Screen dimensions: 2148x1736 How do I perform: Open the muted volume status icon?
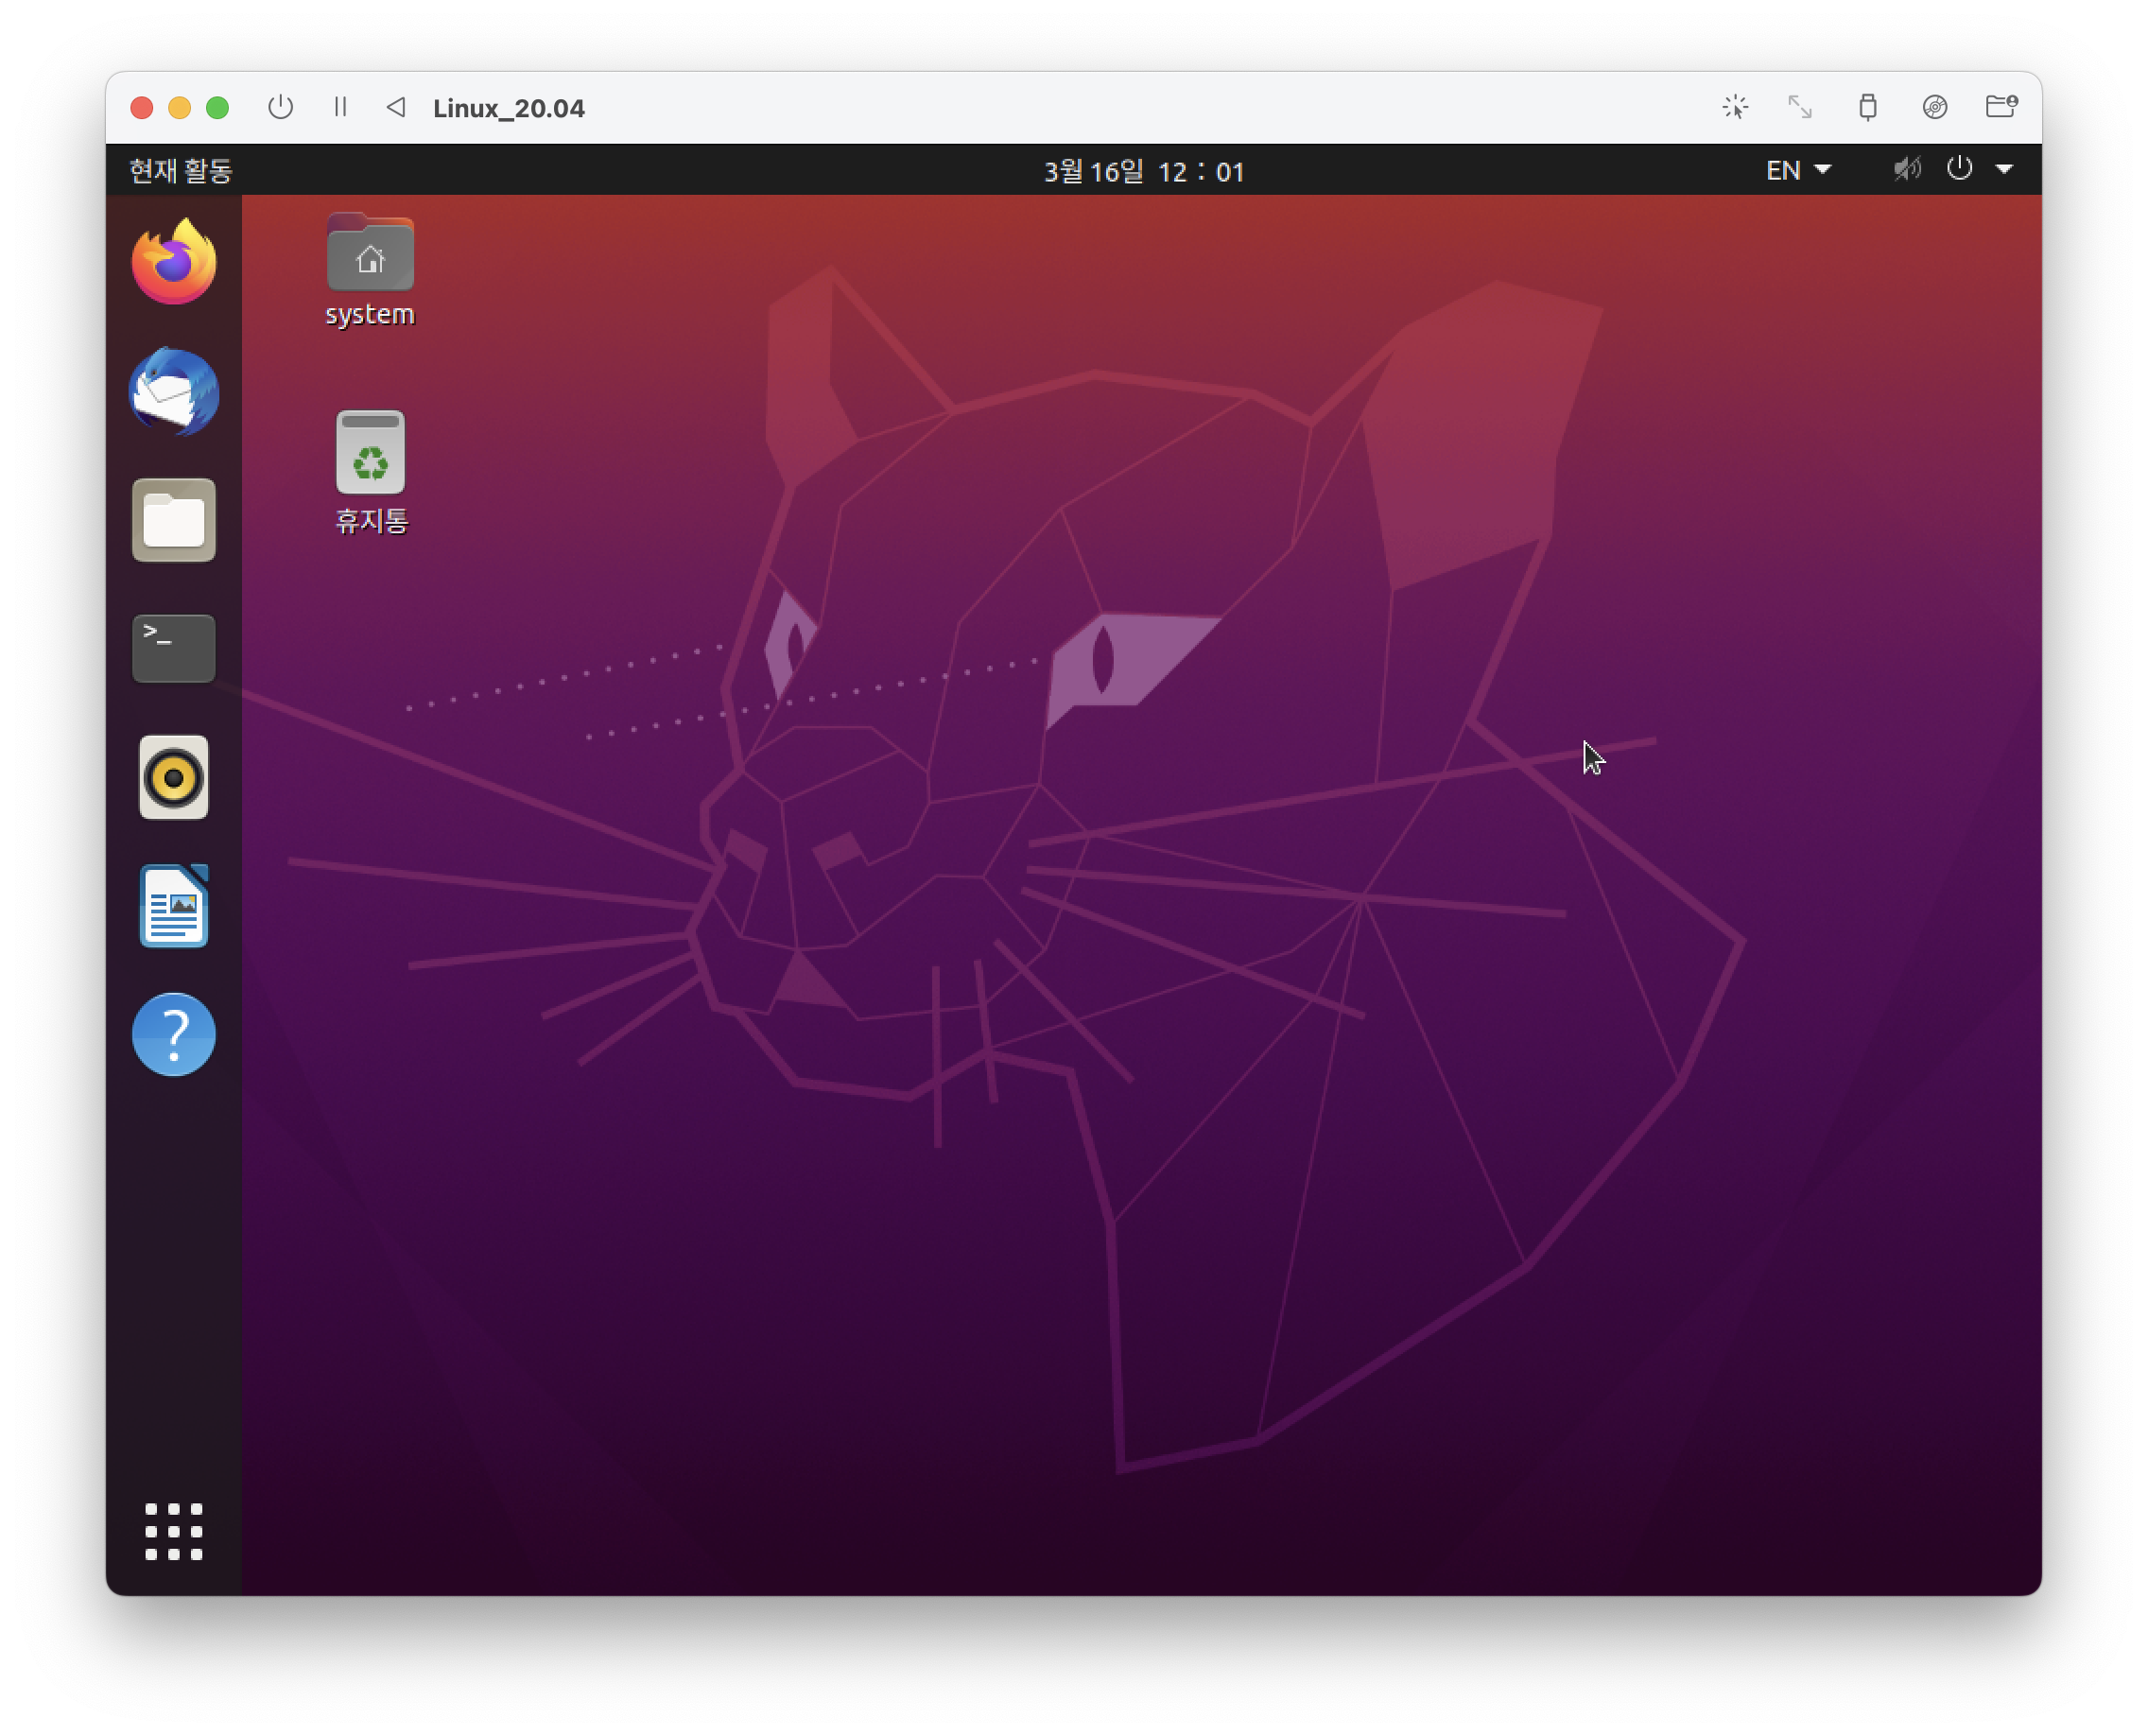coord(1907,169)
